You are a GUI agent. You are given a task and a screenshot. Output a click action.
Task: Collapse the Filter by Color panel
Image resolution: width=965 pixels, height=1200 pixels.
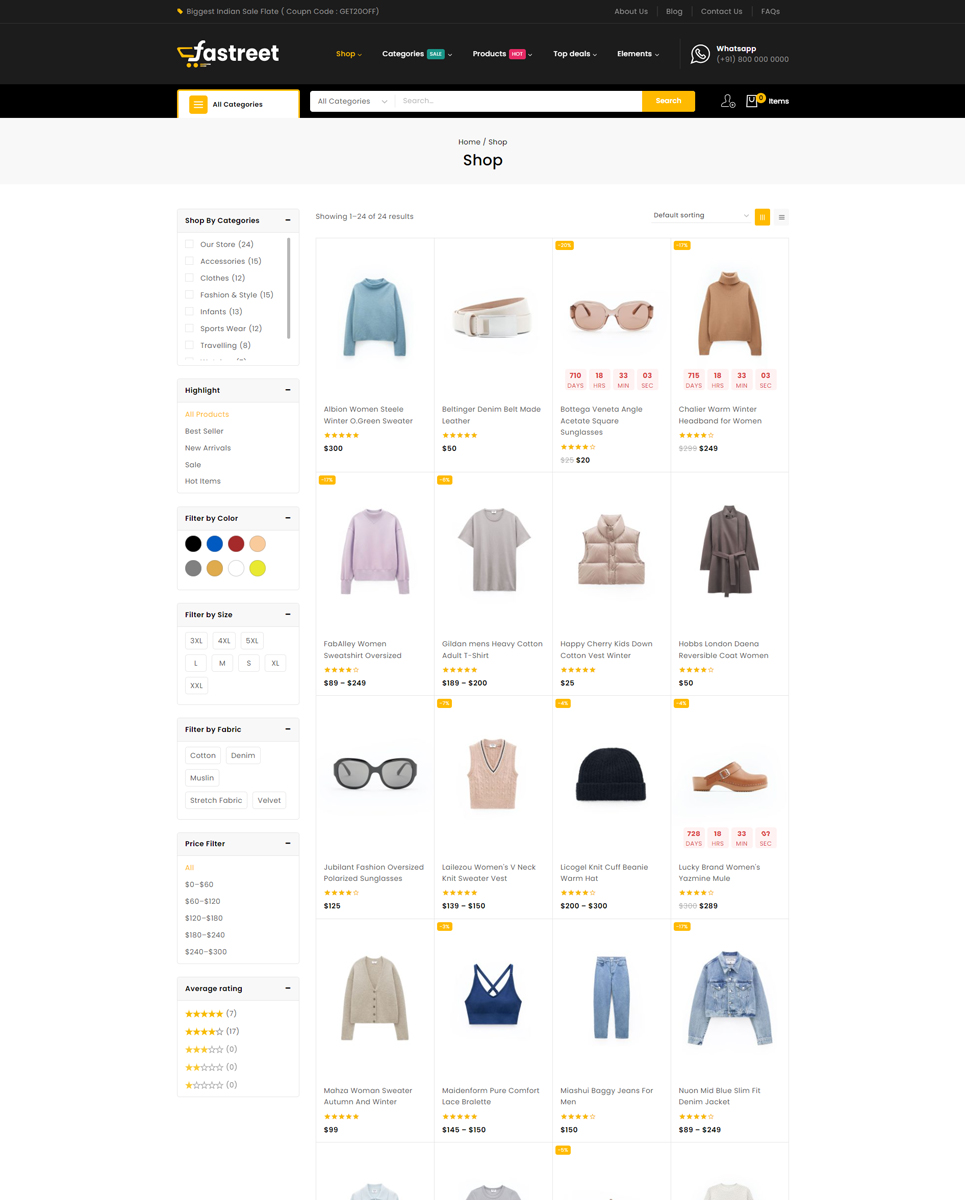pos(288,518)
